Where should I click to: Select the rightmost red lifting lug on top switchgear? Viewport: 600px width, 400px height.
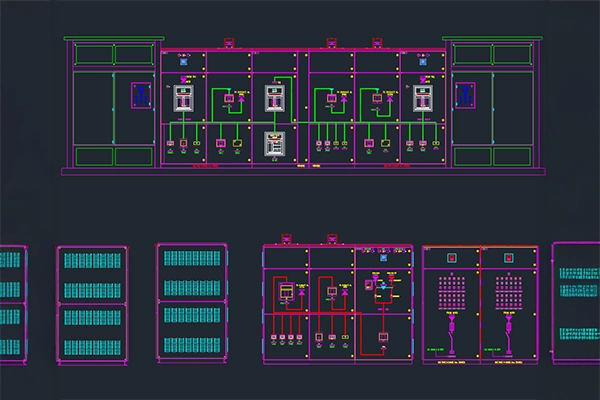pyautogui.click(x=378, y=43)
